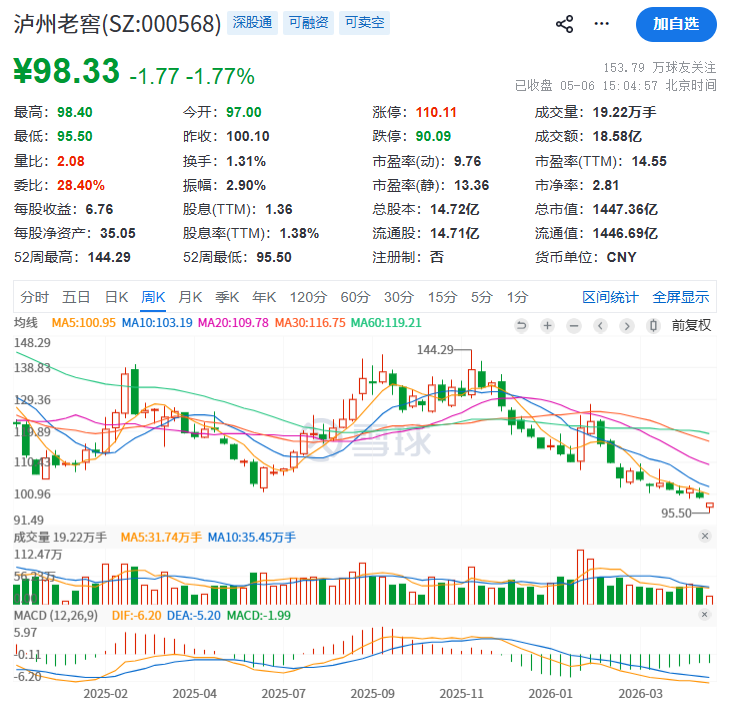Close the 成交量 volume panel
733x710 pixels.
[705, 536]
